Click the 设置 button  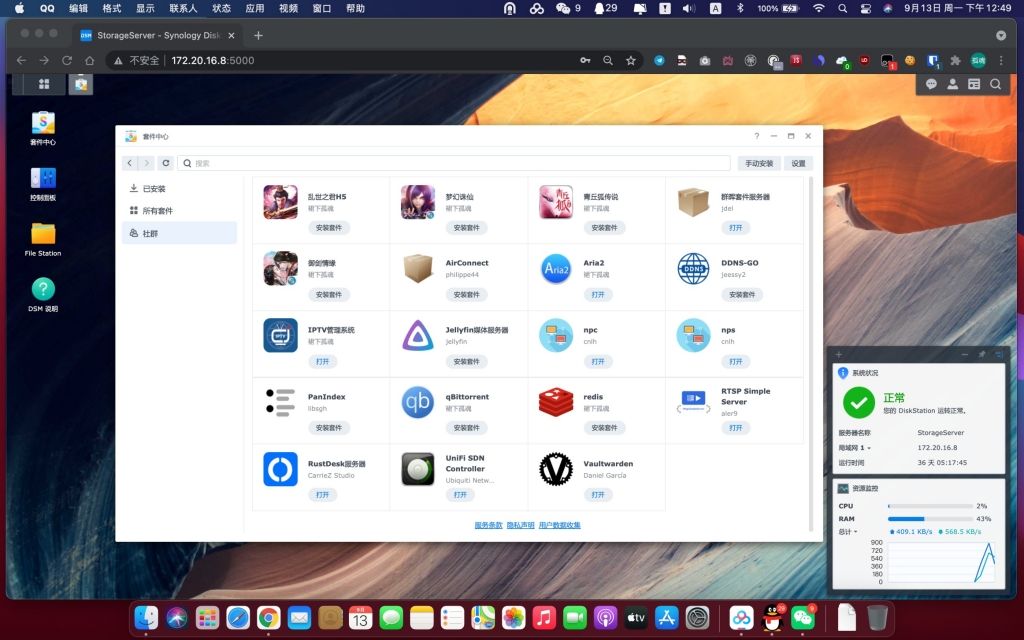(x=799, y=163)
